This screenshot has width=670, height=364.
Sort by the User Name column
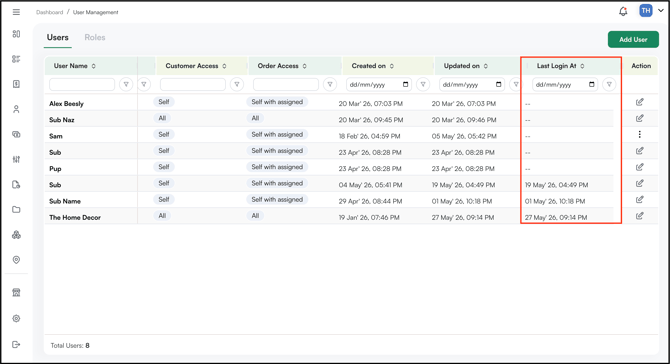[94, 66]
